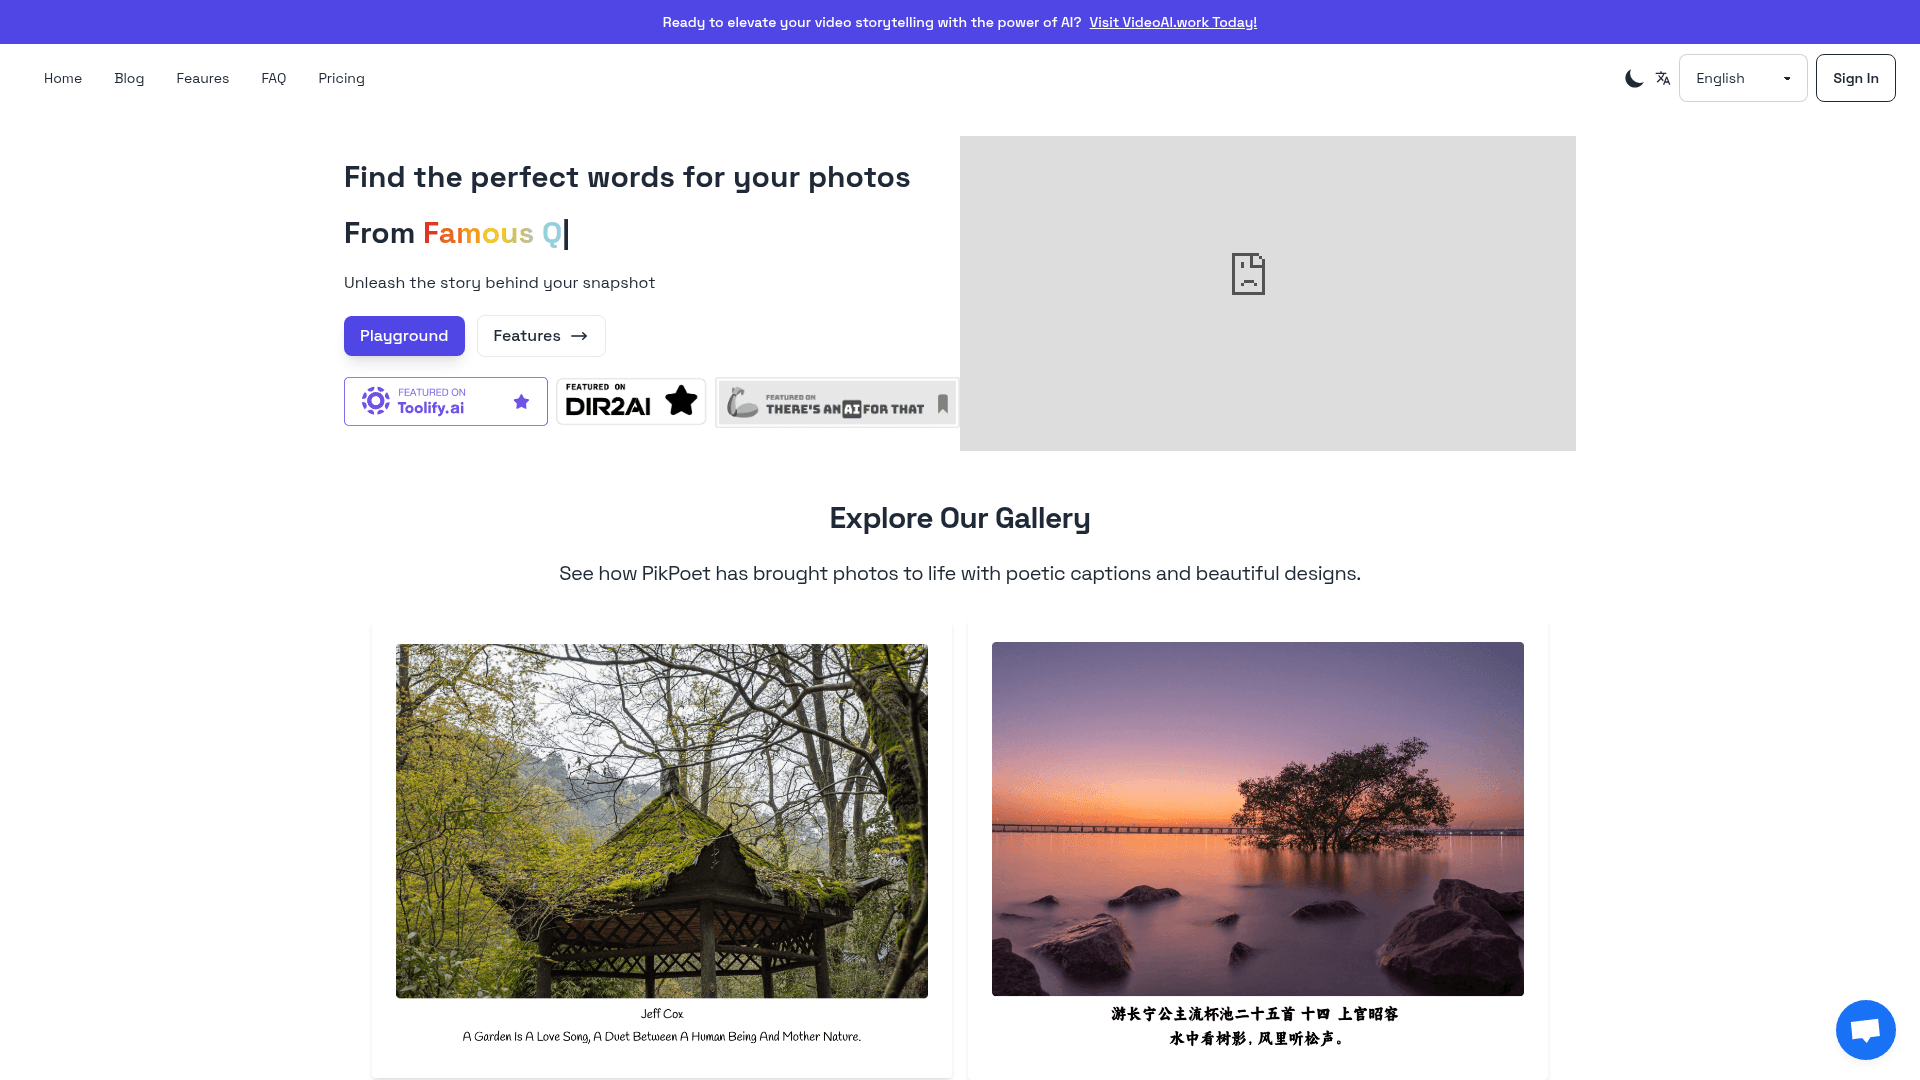1920x1080 pixels.
Task: Toggle dark mode with moon icon
Action: click(1634, 78)
